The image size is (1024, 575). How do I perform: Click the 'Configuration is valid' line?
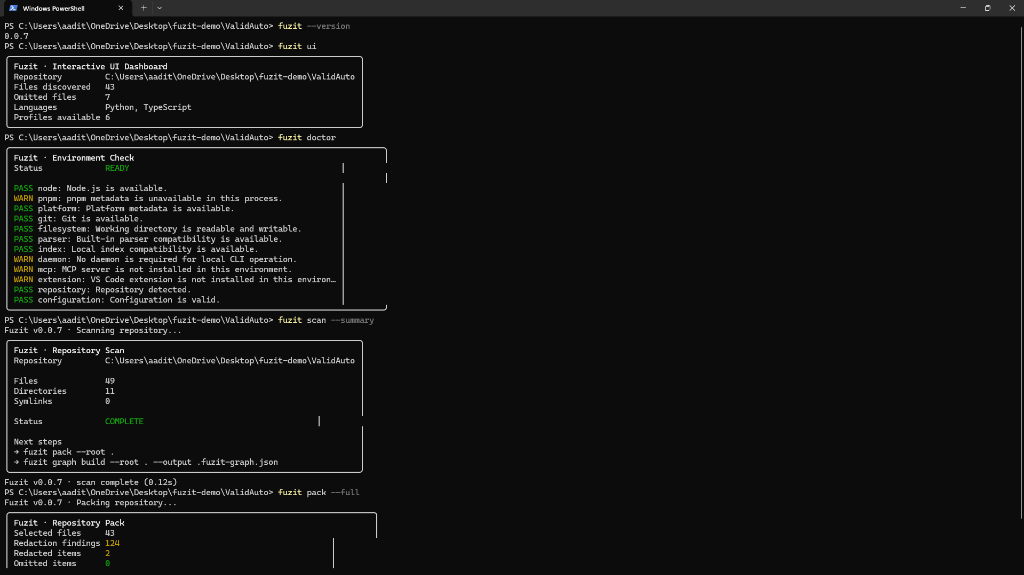(117, 300)
